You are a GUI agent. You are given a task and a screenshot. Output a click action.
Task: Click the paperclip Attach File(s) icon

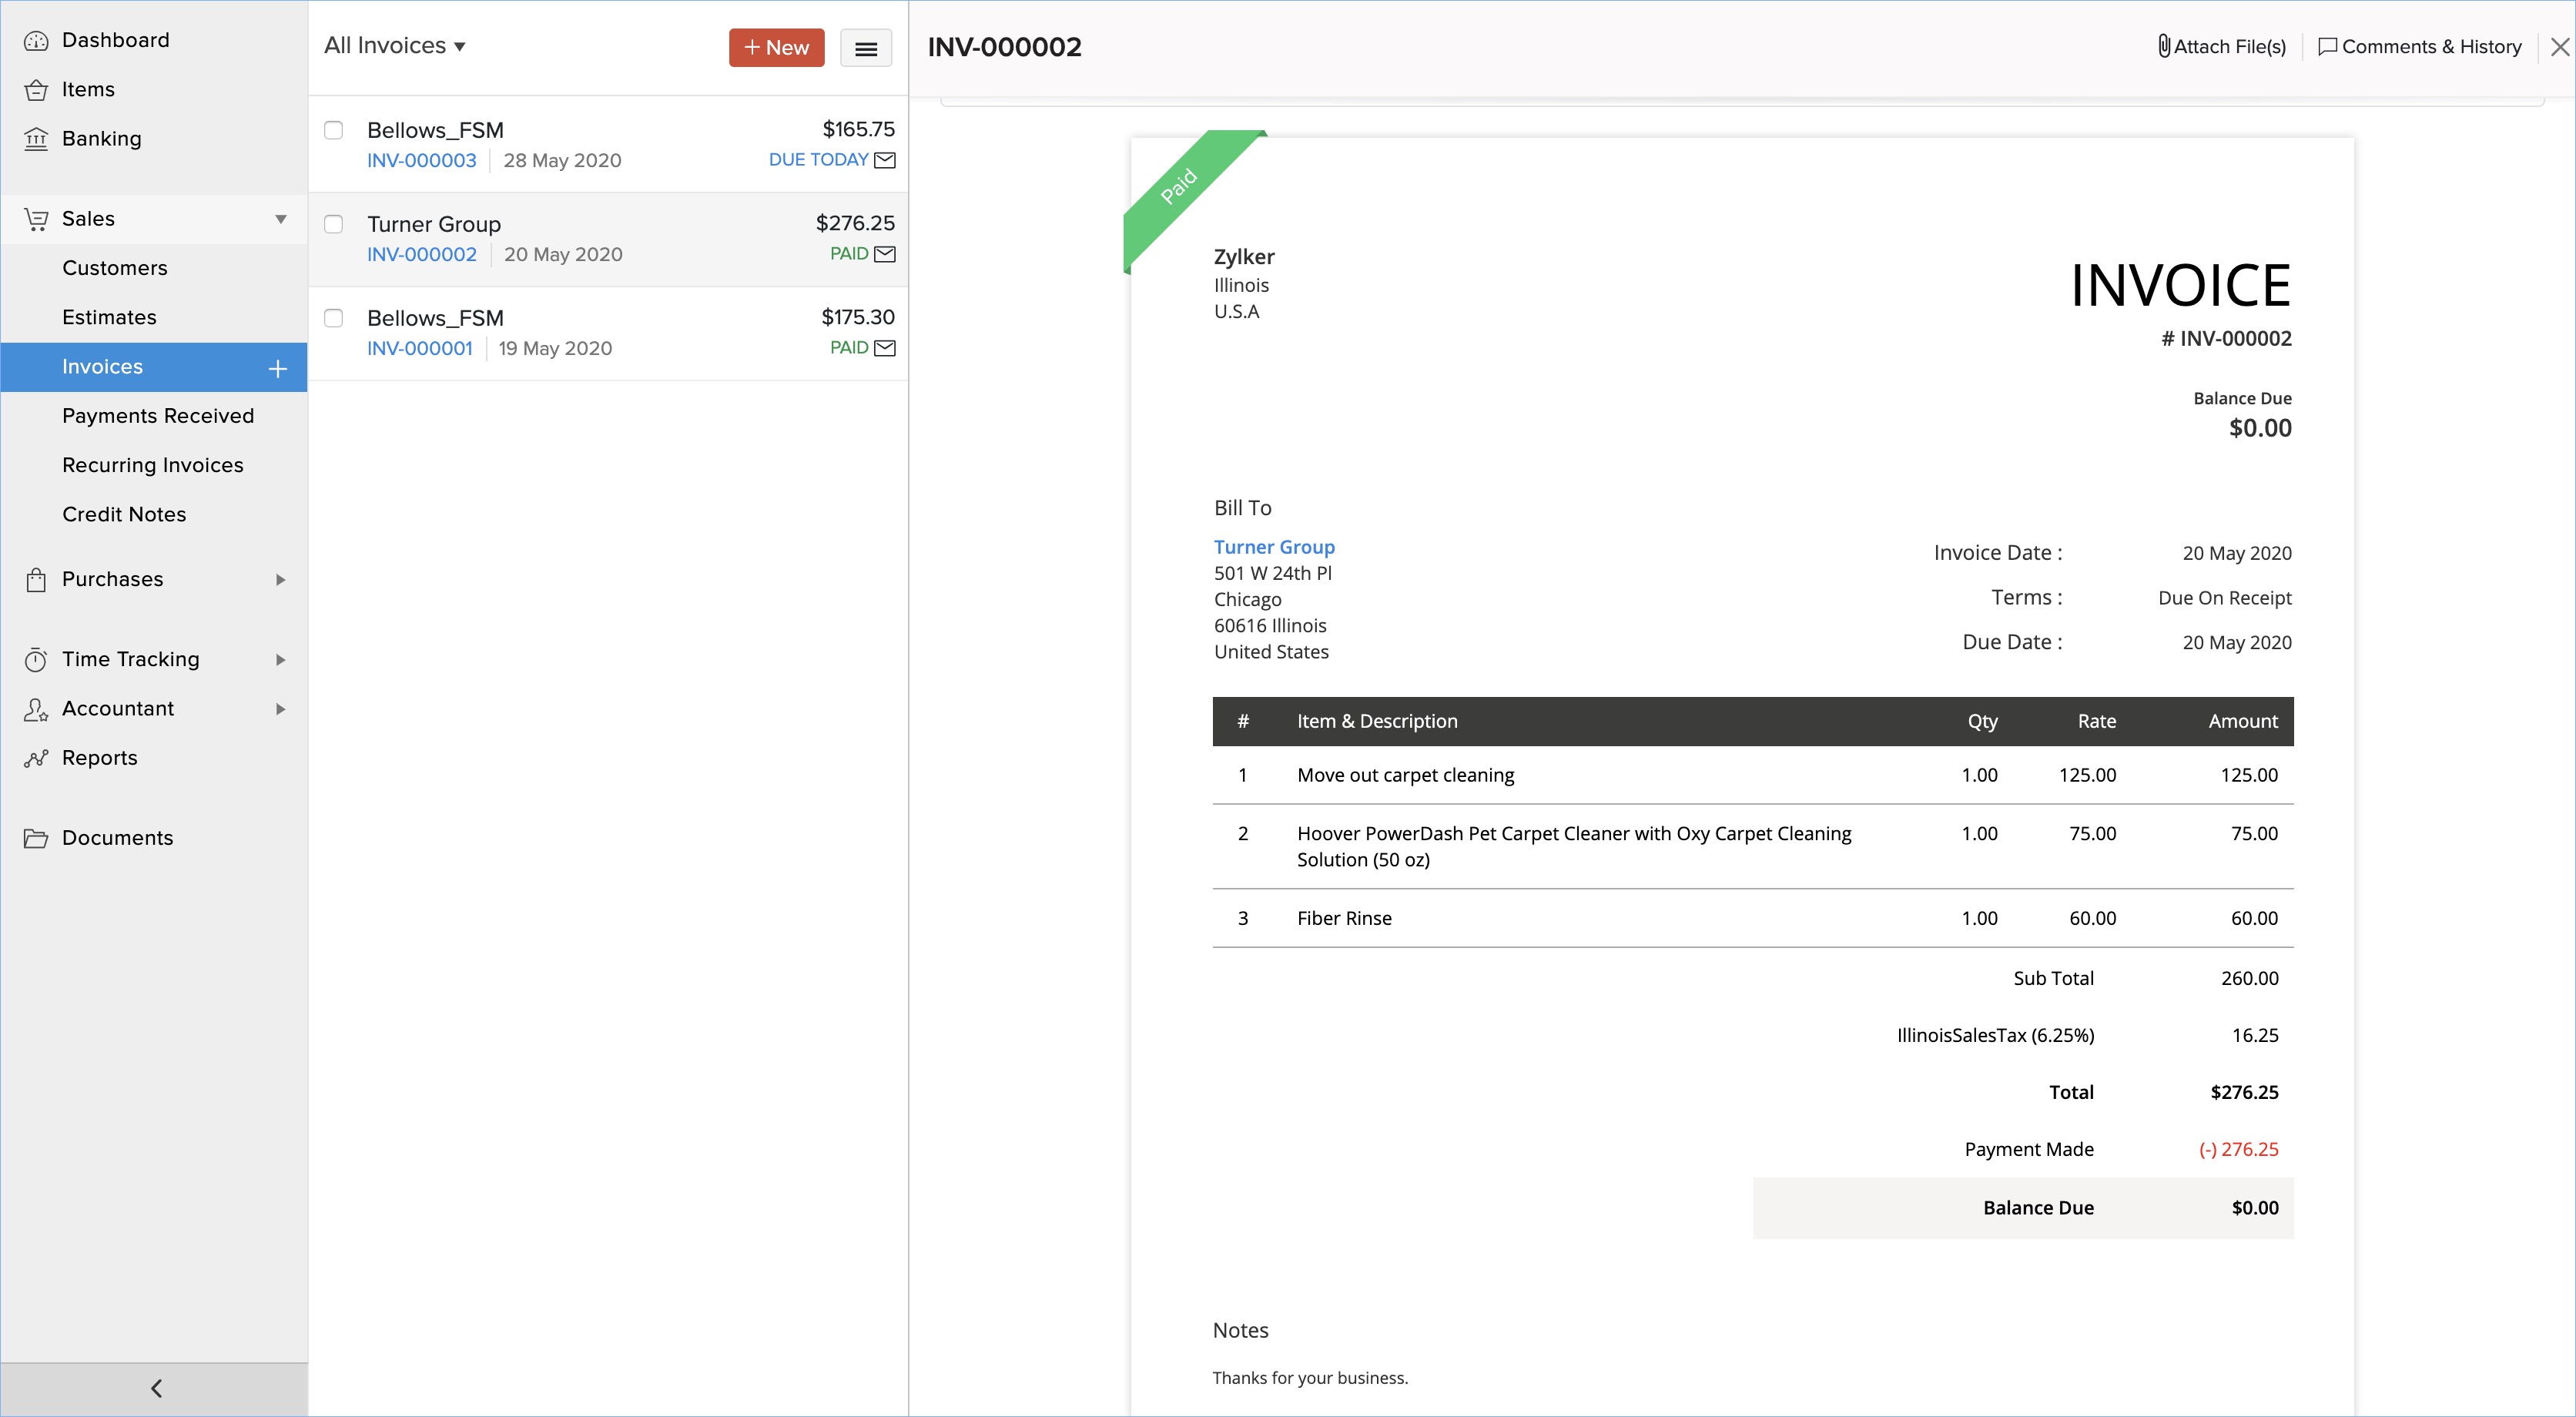[2163, 47]
